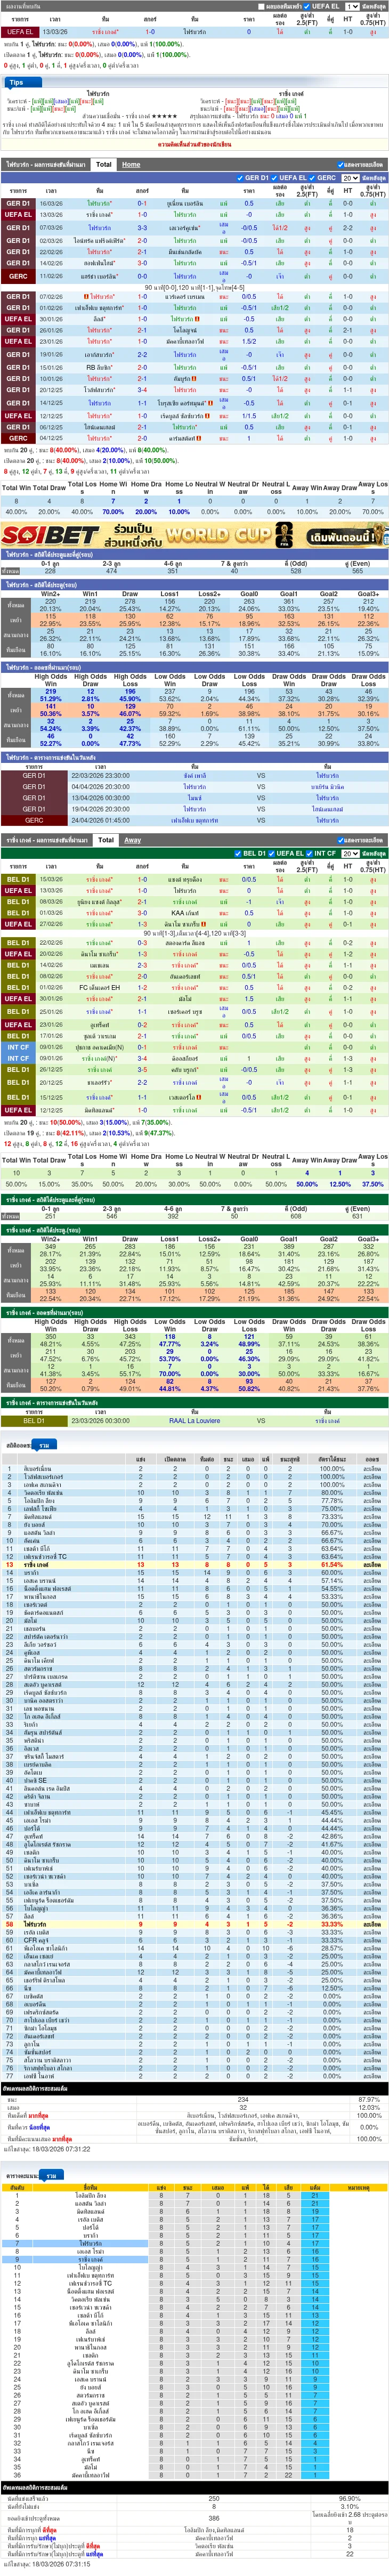Toggle the GERC filter checkbox
The image size is (389, 2576).
pyautogui.click(x=313, y=178)
